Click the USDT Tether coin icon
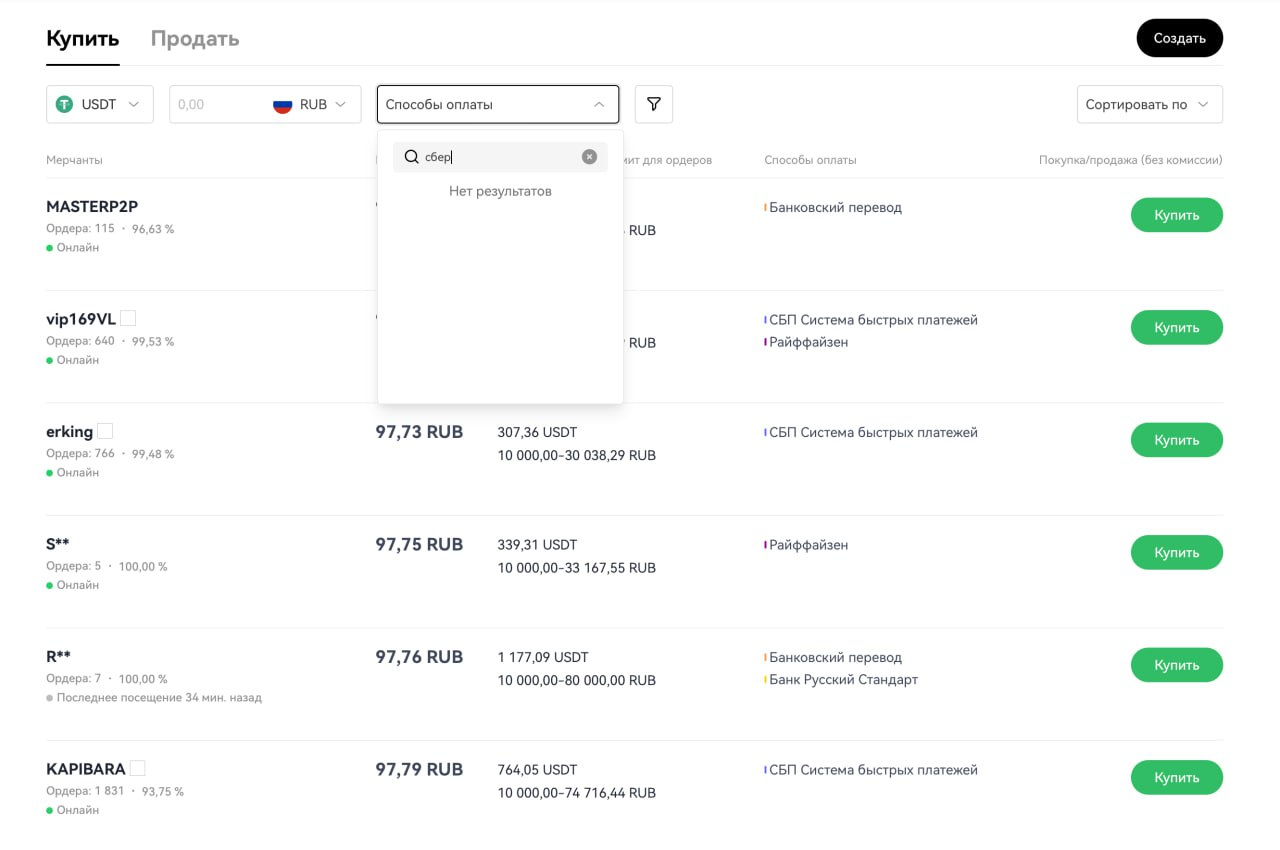 tap(65, 104)
